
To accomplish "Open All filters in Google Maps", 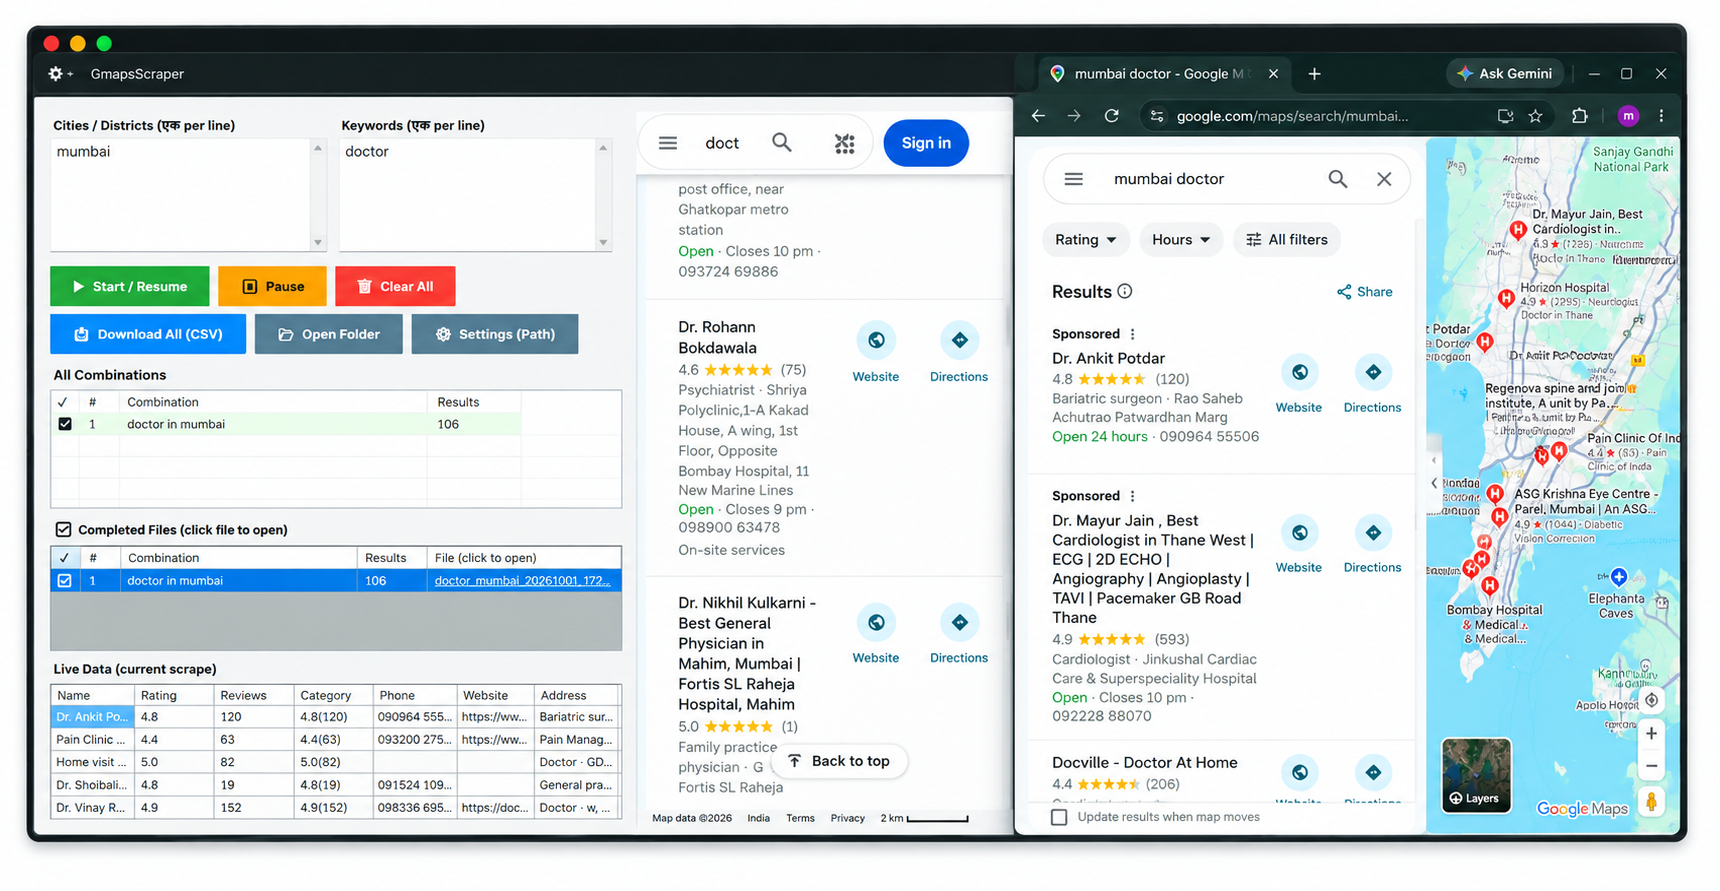I will coord(1287,240).
